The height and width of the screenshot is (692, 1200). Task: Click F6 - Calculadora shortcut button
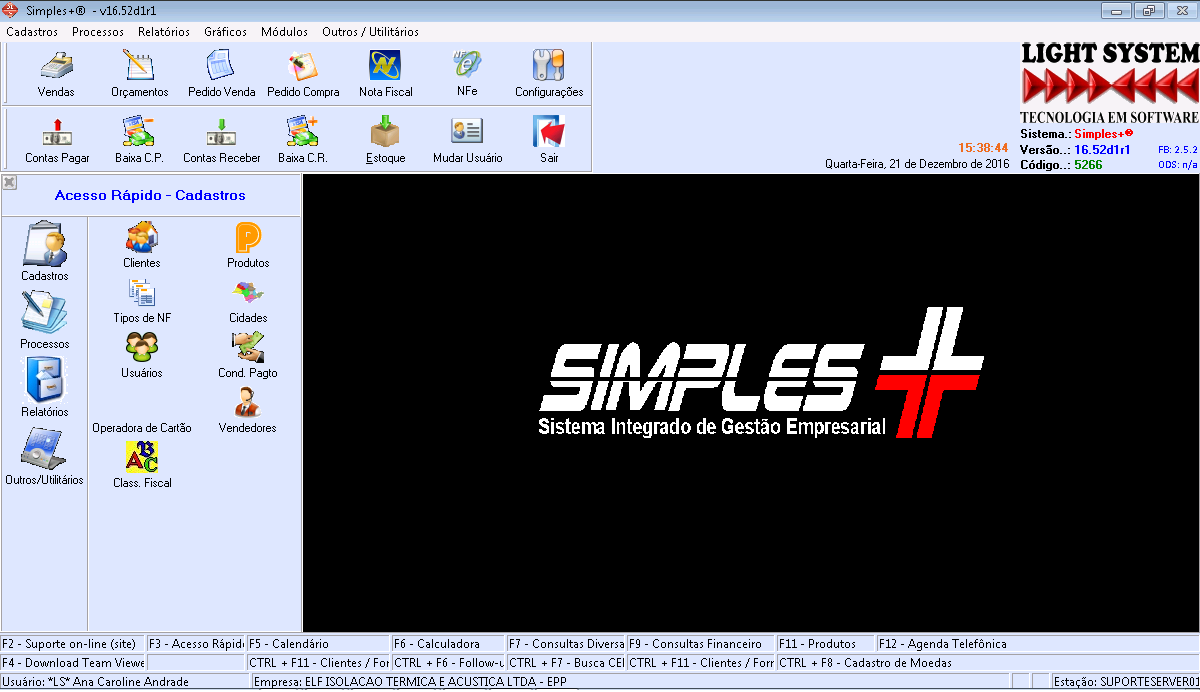[x=447, y=644]
